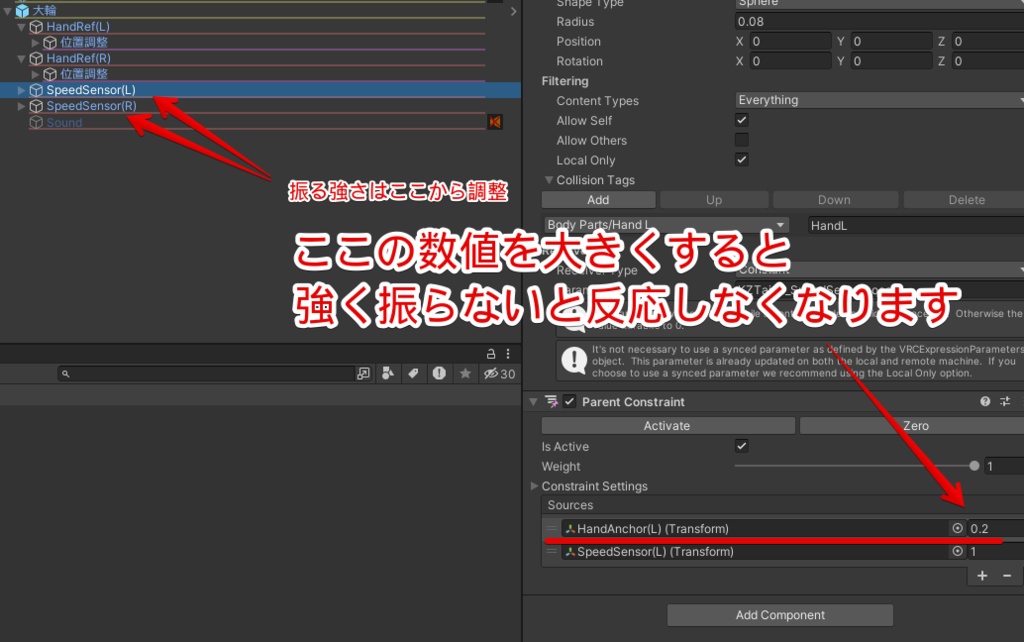This screenshot has height=642, width=1024.
Task: Click the Rotation Y field
Action: point(891,61)
